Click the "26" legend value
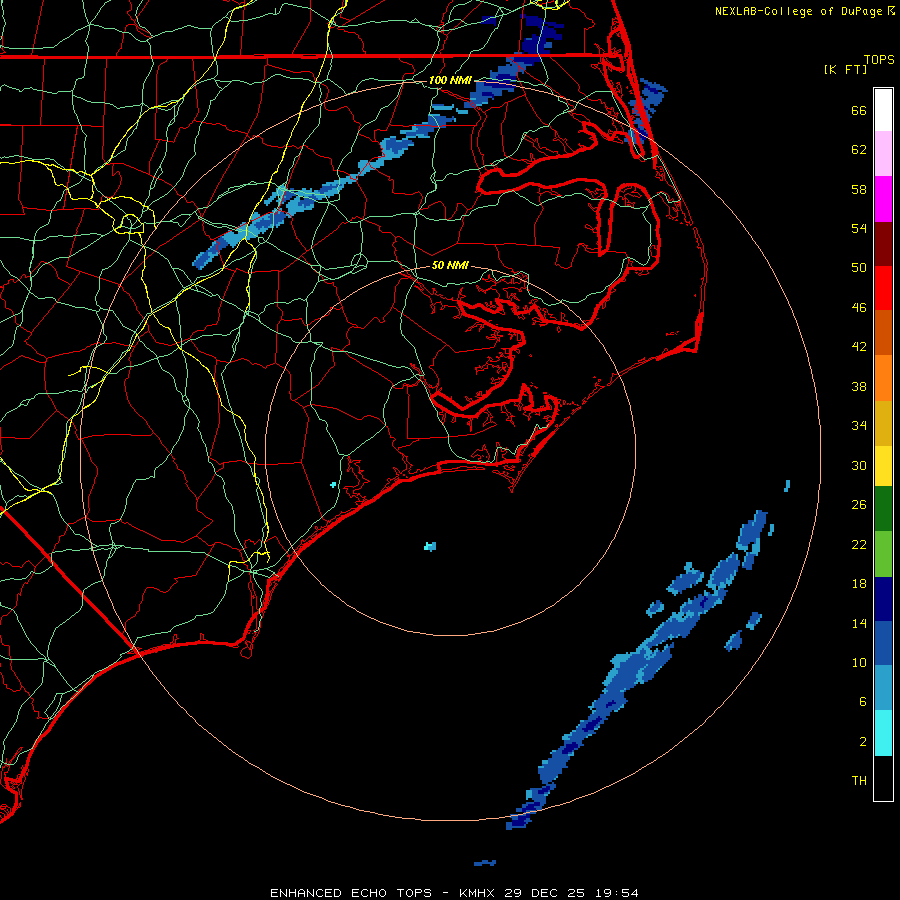 click(859, 505)
